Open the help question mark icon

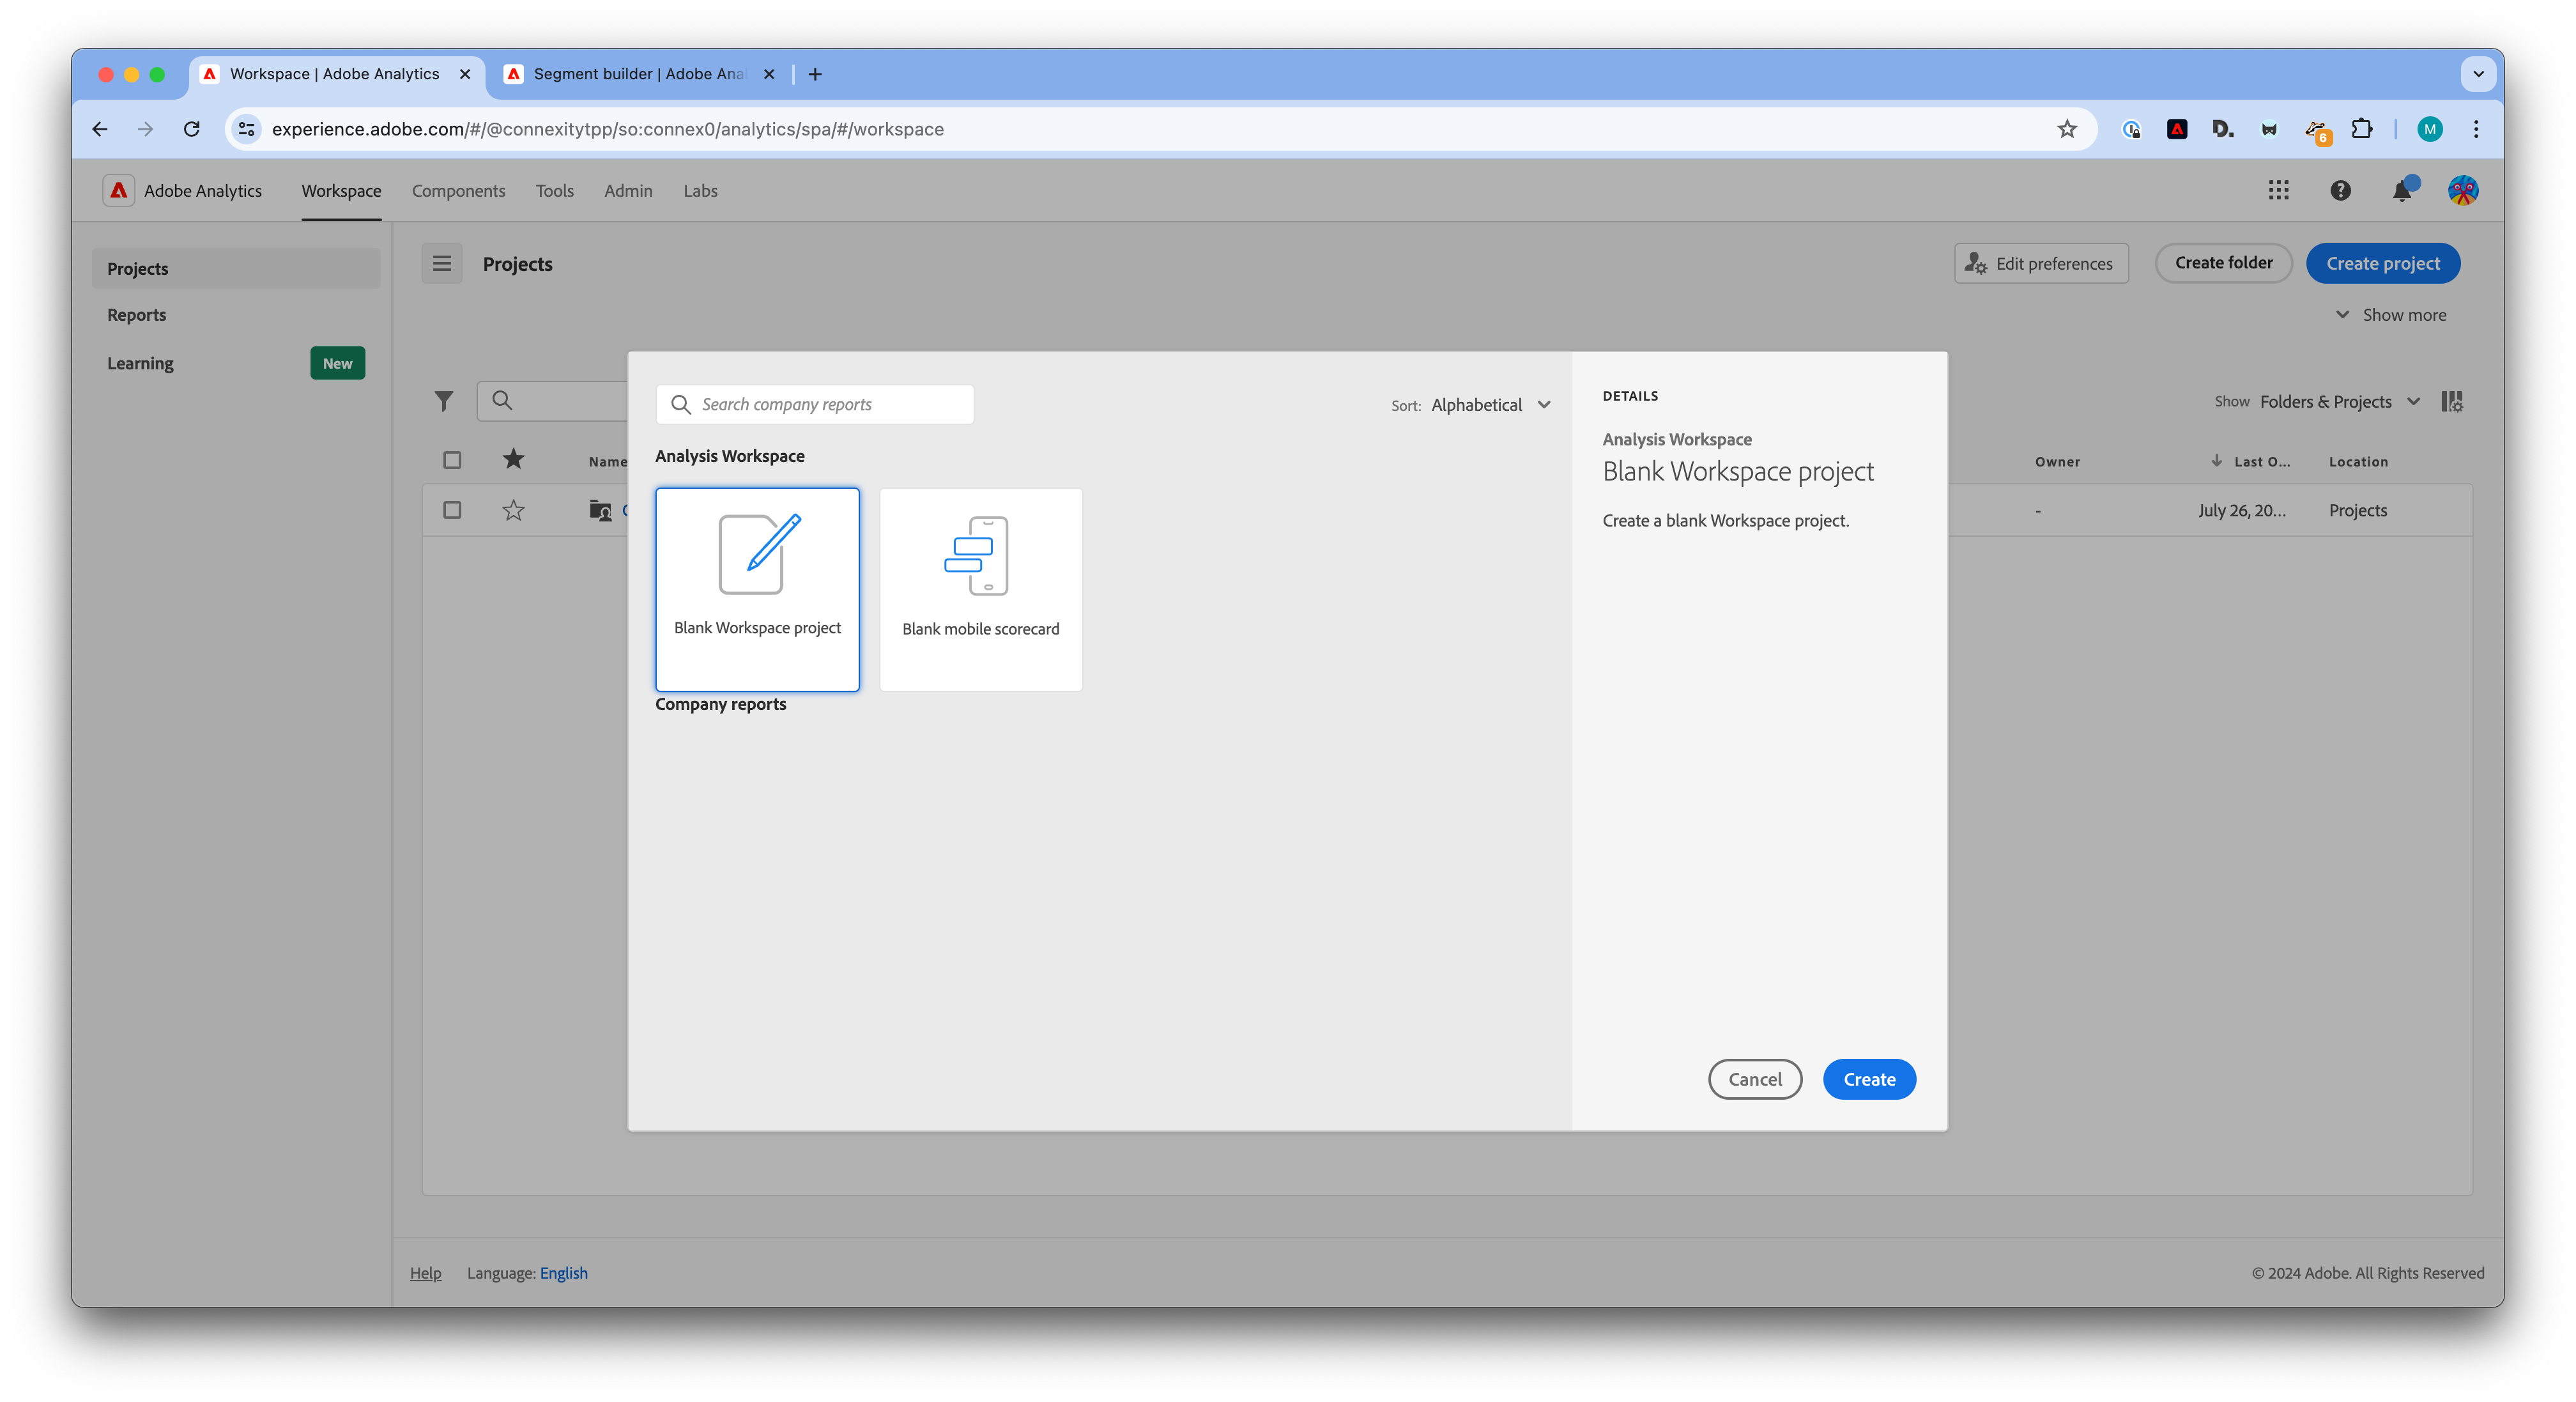[2340, 190]
